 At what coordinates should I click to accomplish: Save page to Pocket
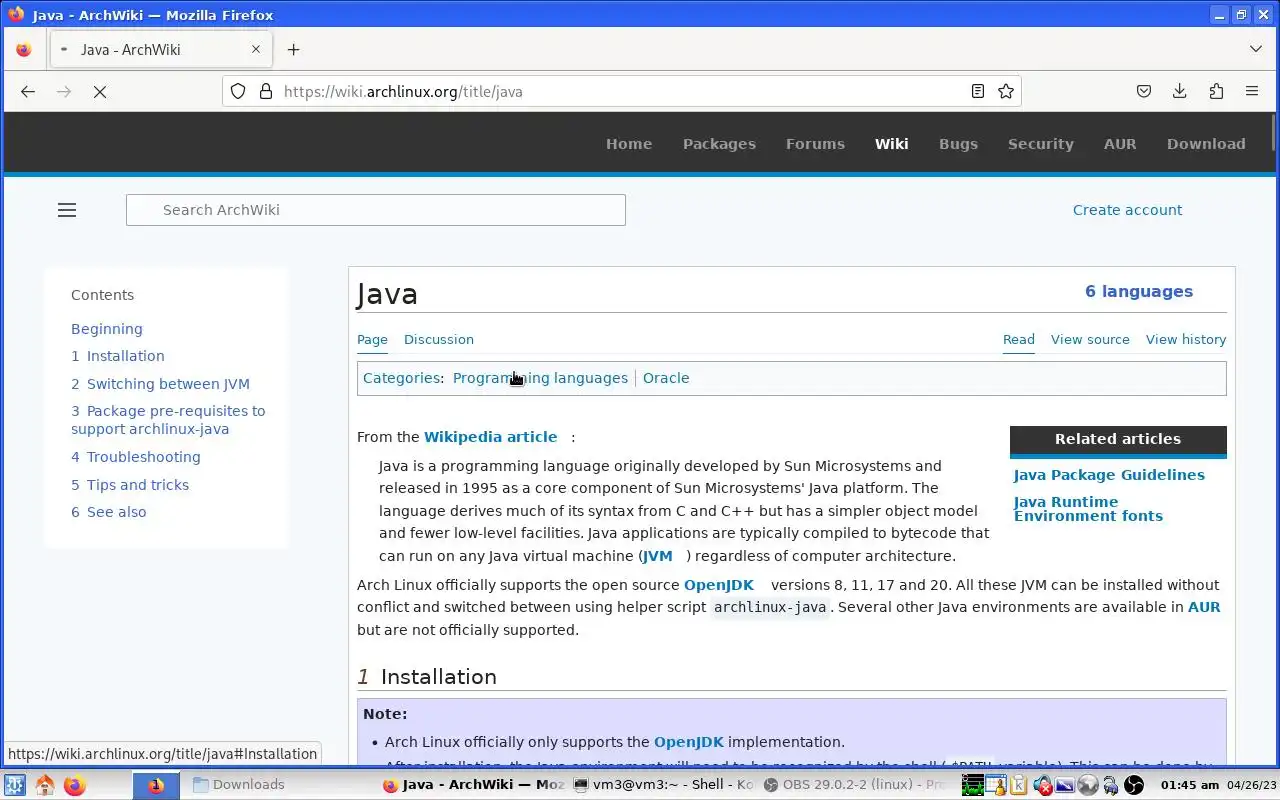click(1144, 91)
